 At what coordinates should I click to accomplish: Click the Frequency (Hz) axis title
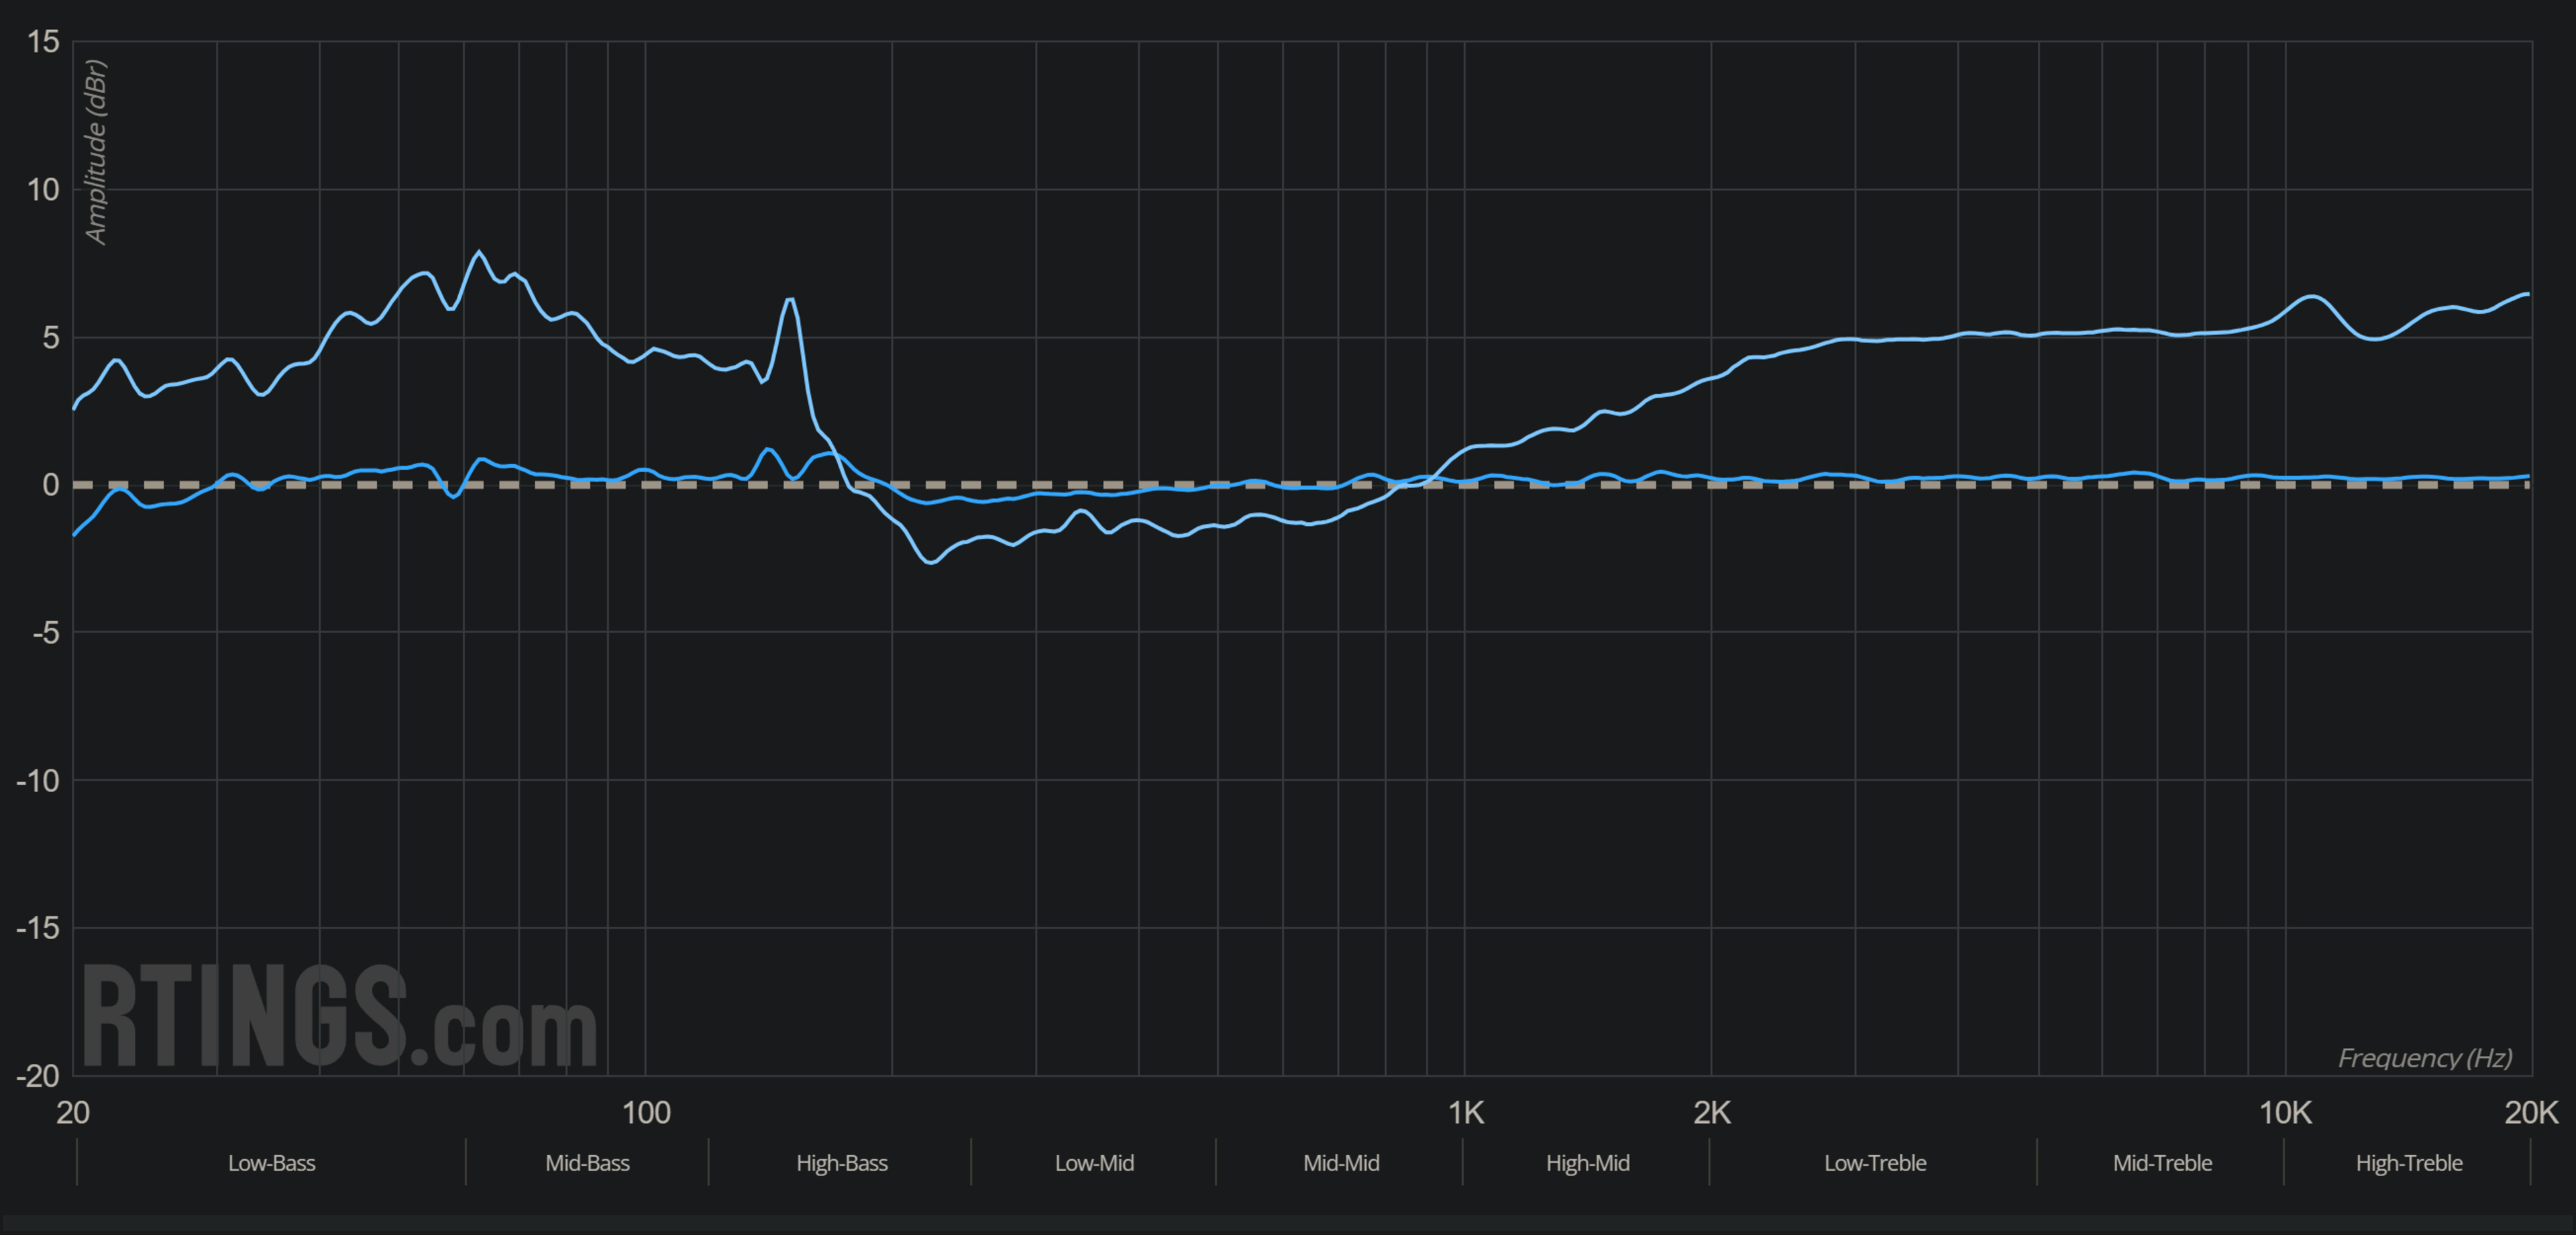coord(2424,1058)
